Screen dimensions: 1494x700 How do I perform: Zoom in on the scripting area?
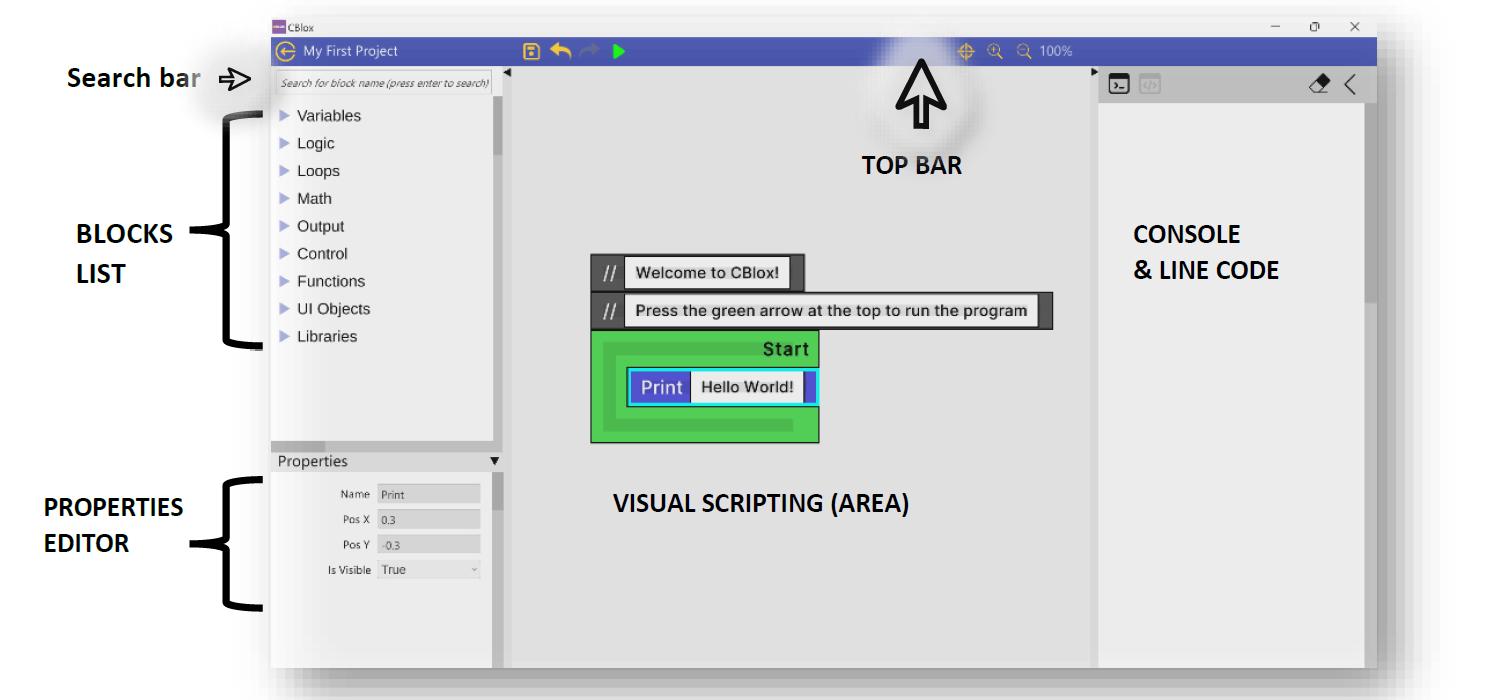(x=995, y=51)
